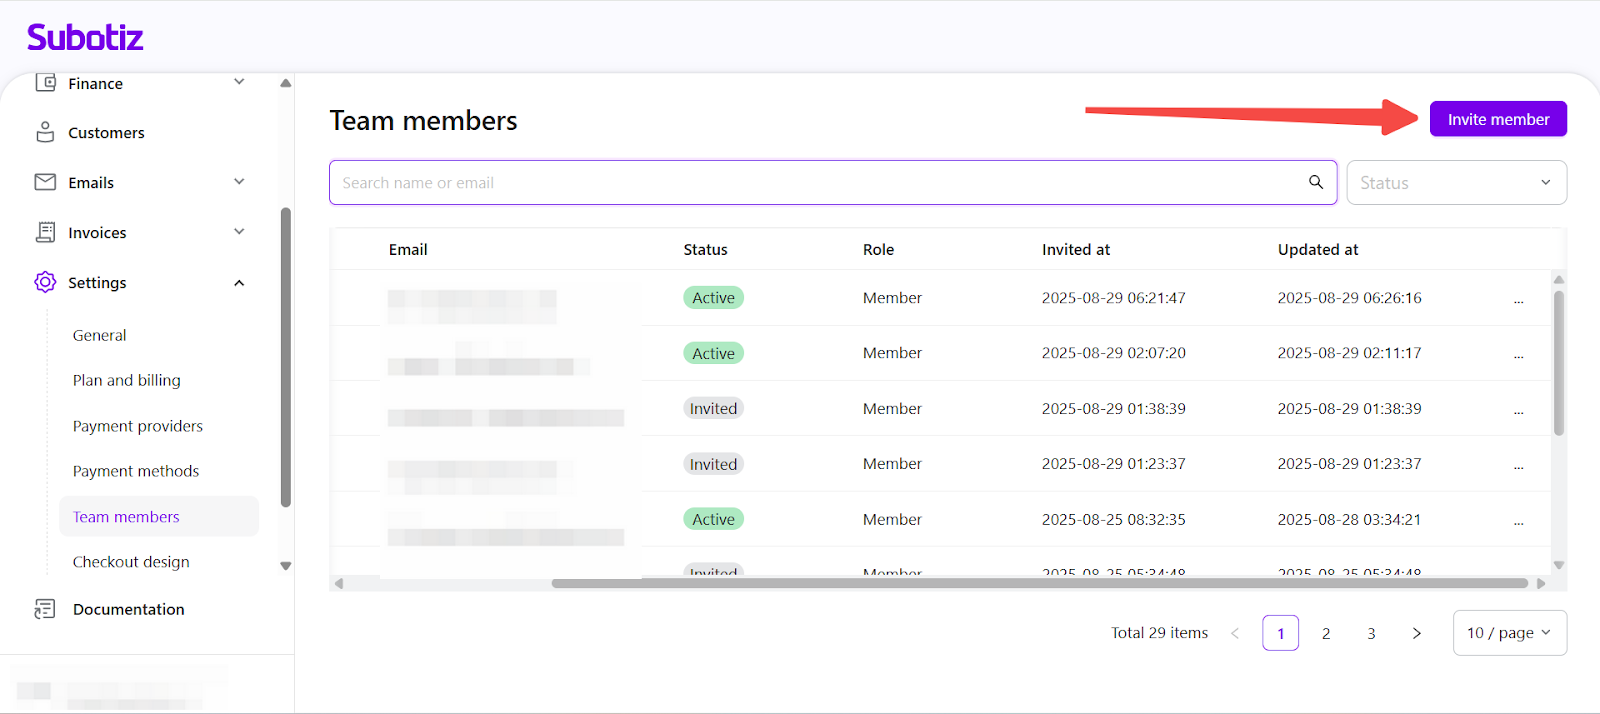
Task: Click the Documentation icon in sidebar
Action: pos(45,609)
